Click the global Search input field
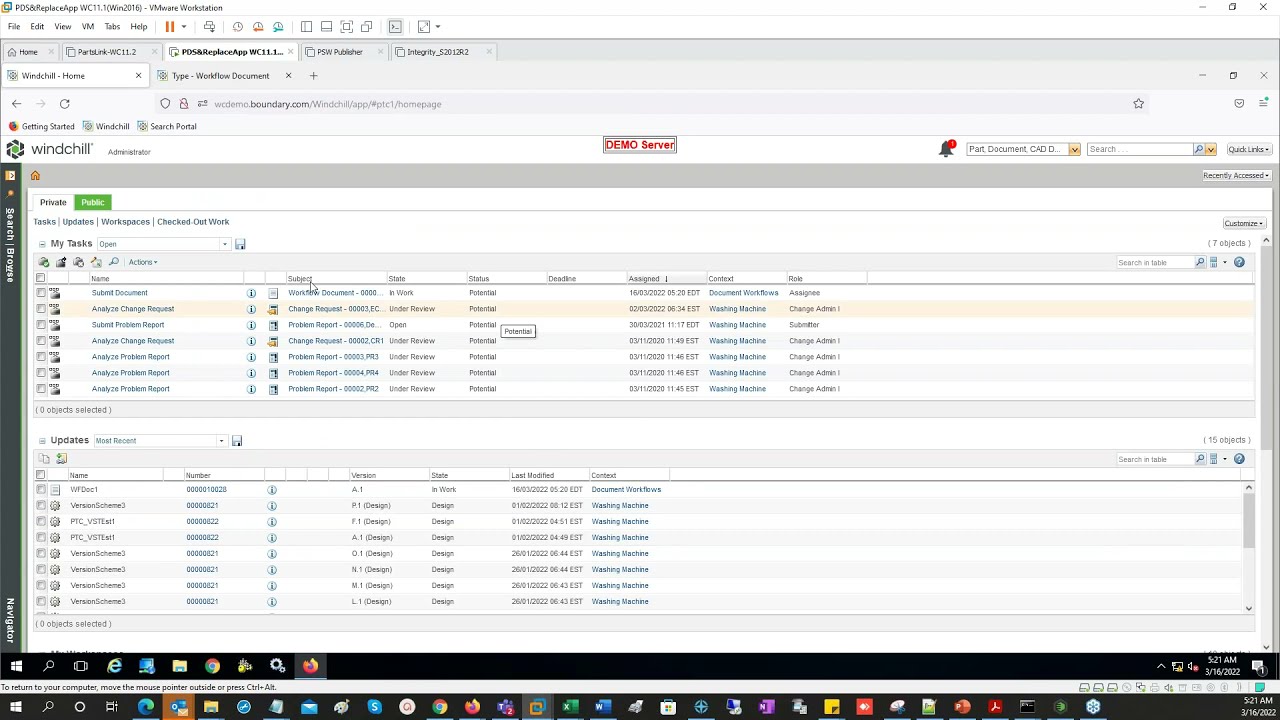Image resolution: width=1280 pixels, height=720 pixels. point(1139,149)
